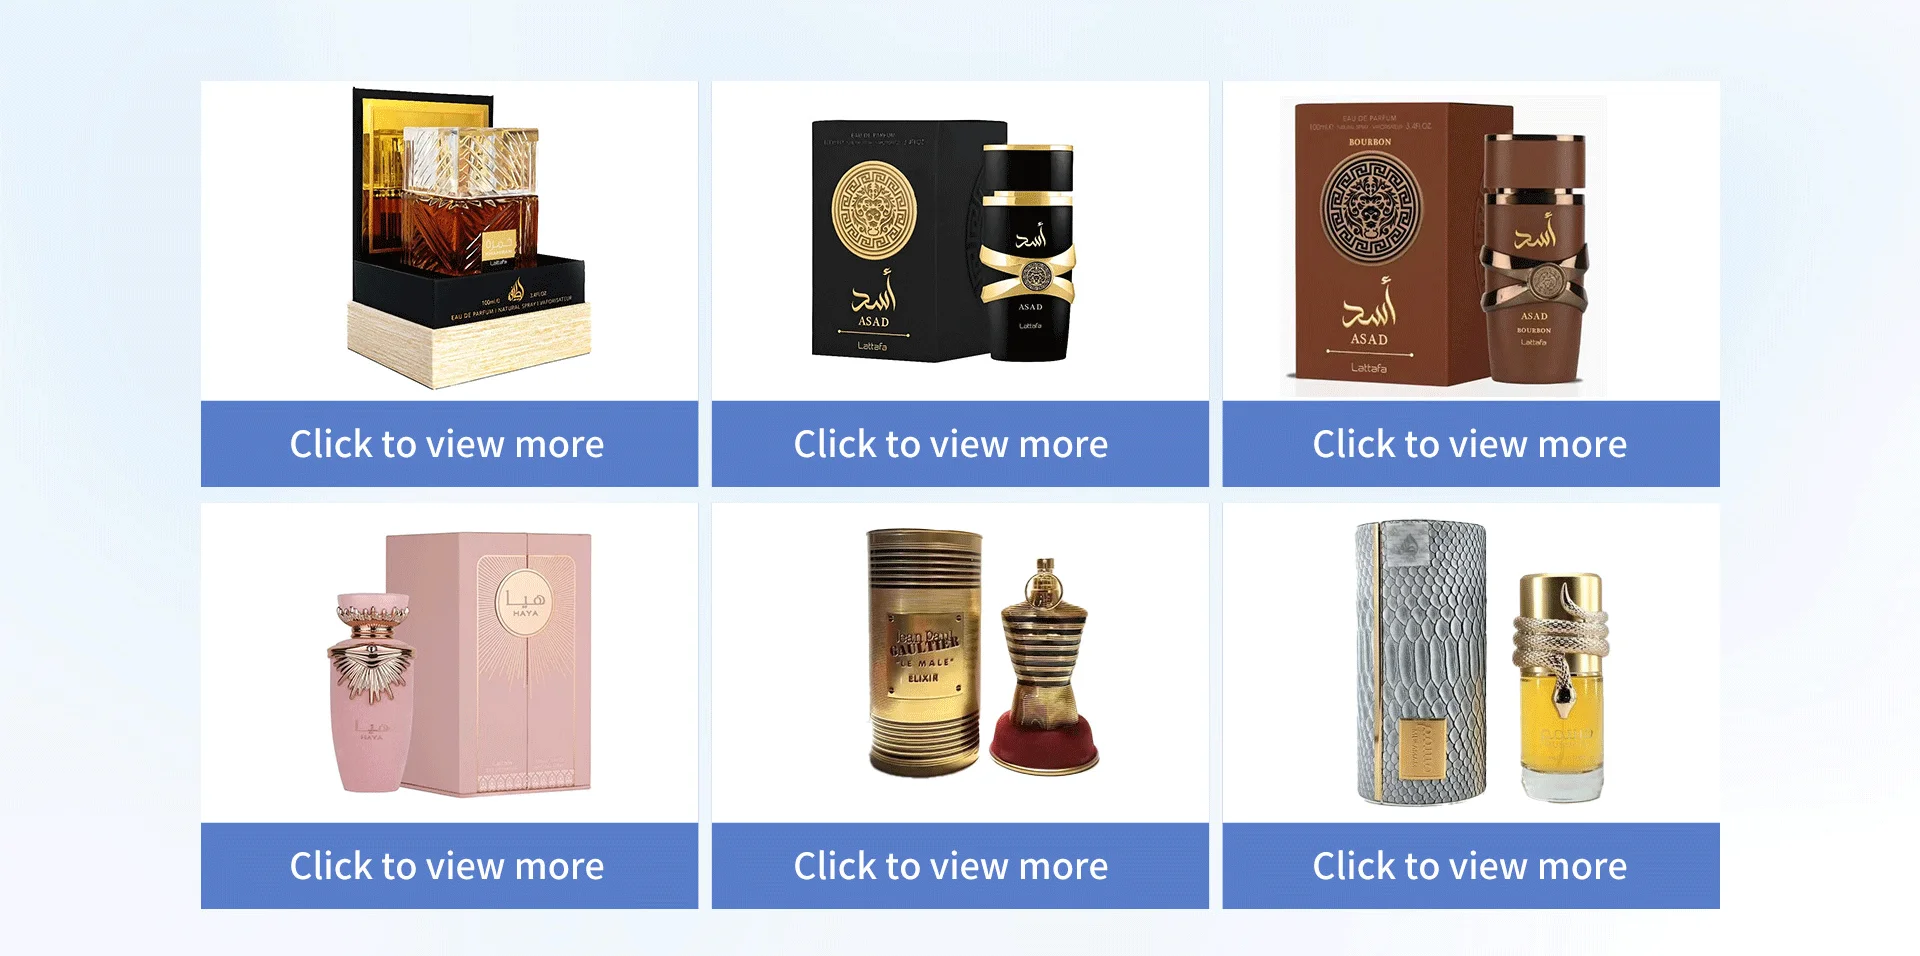1920x956 pixels.
Task: Select the grey snake-skin cylindrical box
Action: click(1421, 662)
